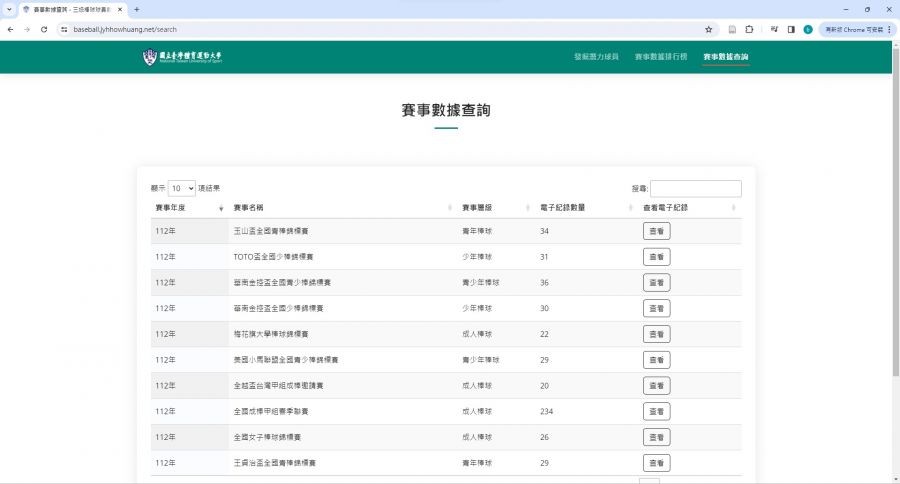Click 查看 button for 梅花旗大學棒球錦標賽
This screenshot has height=484, width=900.
[x=656, y=334]
